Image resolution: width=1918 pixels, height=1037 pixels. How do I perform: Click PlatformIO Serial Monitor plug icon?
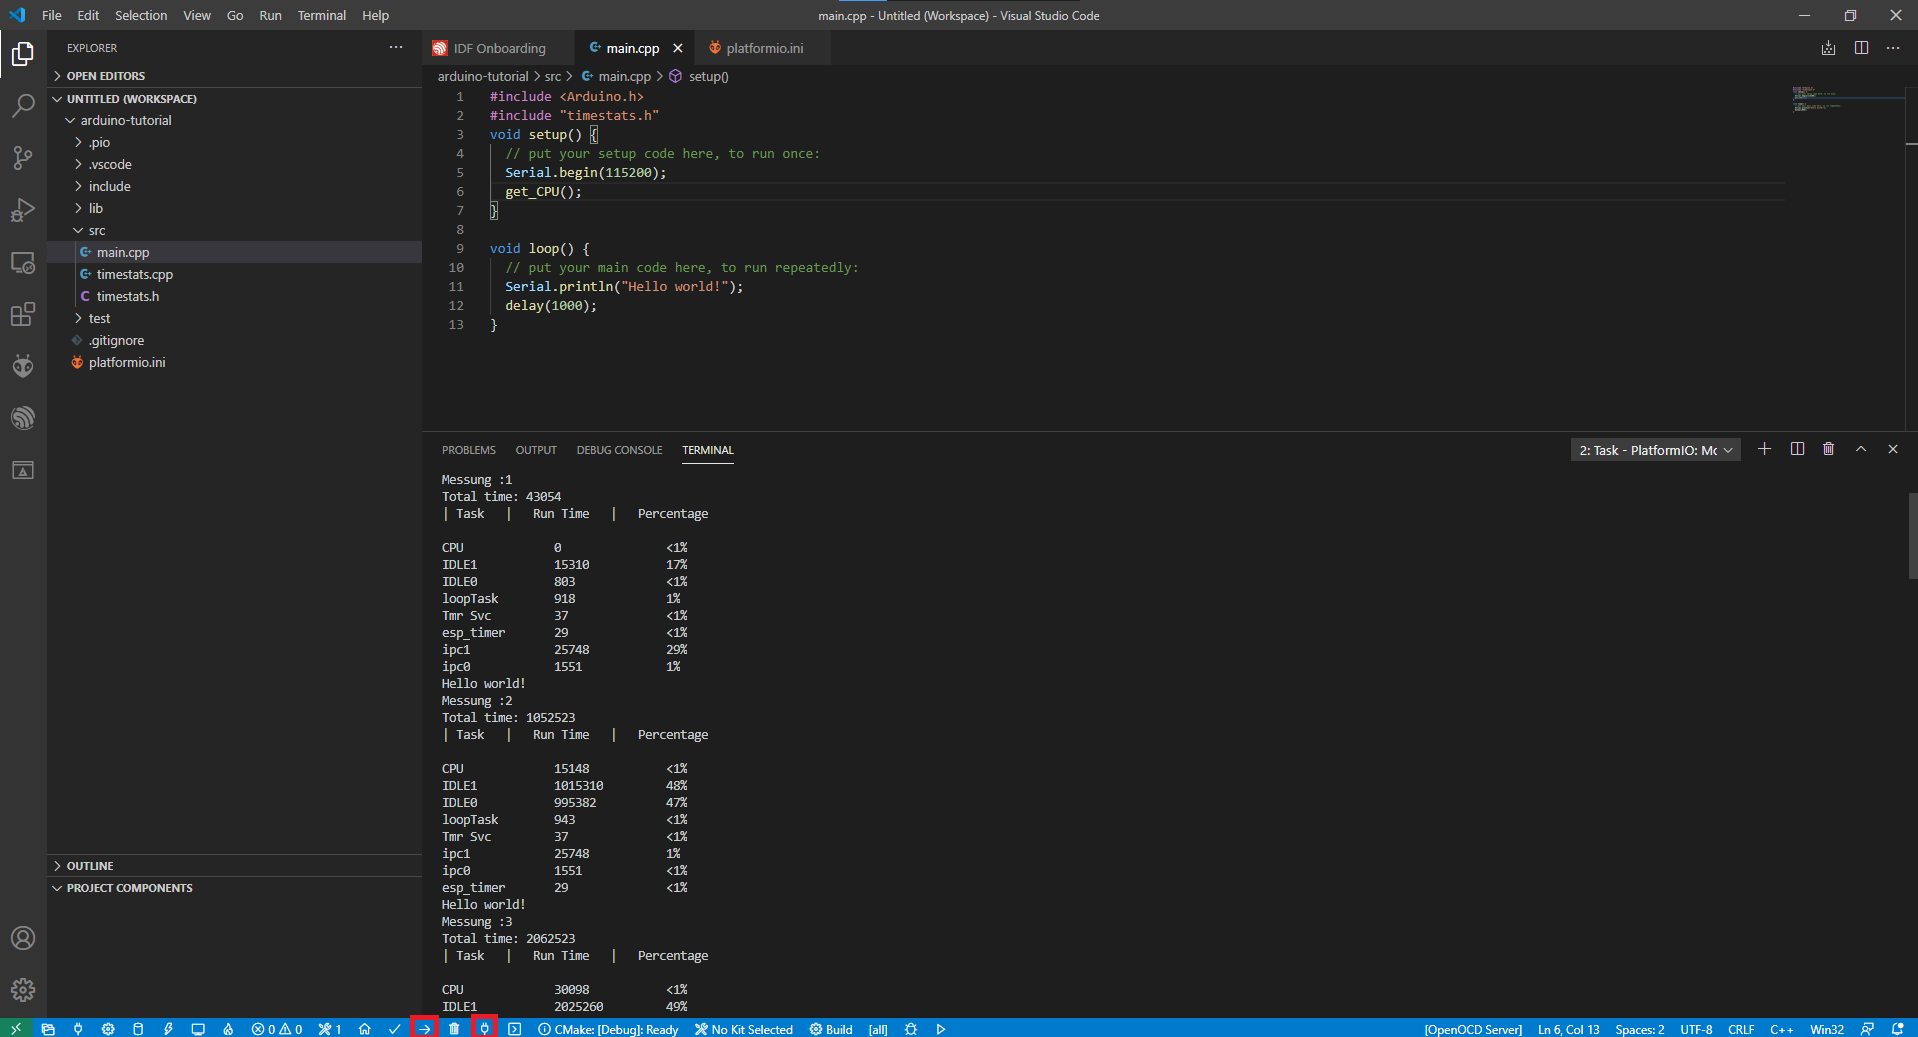(x=484, y=1029)
